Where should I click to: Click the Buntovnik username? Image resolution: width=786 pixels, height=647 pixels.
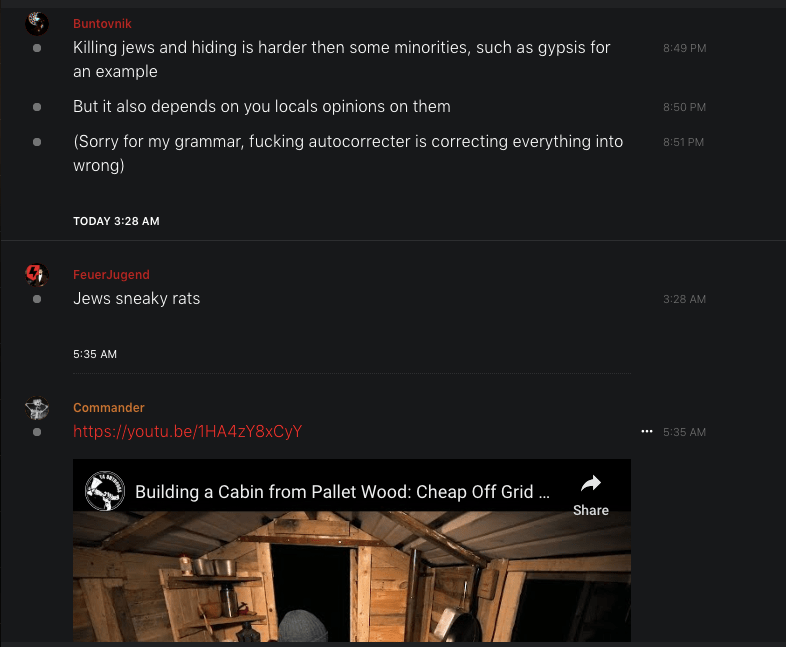coord(102,24)
